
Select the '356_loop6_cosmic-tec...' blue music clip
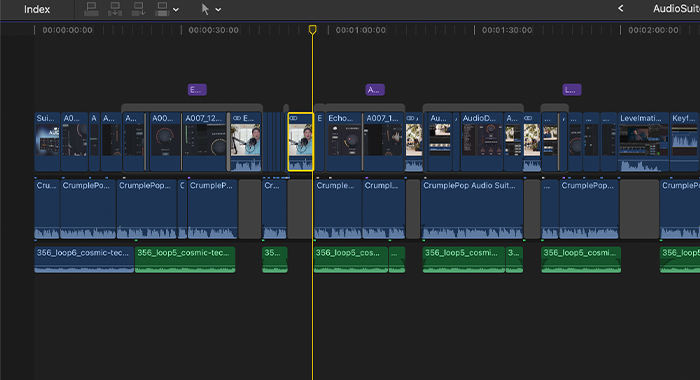[x=84, y=259]
